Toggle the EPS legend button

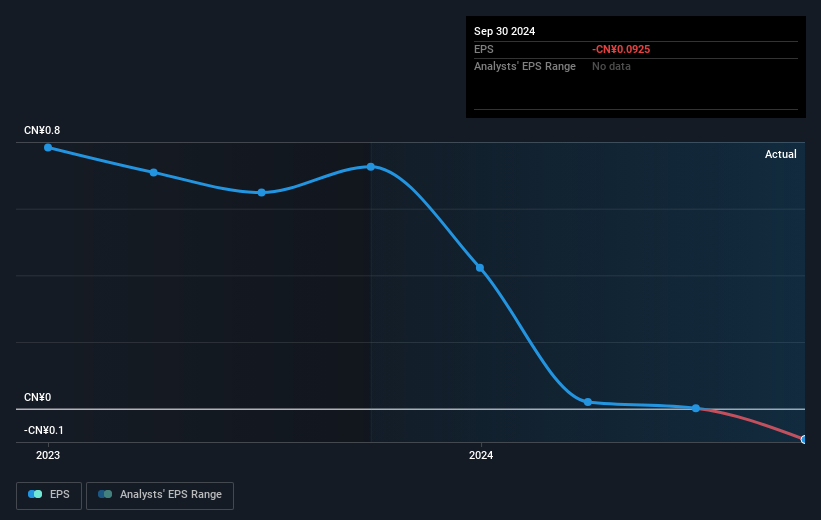(49, 495)
